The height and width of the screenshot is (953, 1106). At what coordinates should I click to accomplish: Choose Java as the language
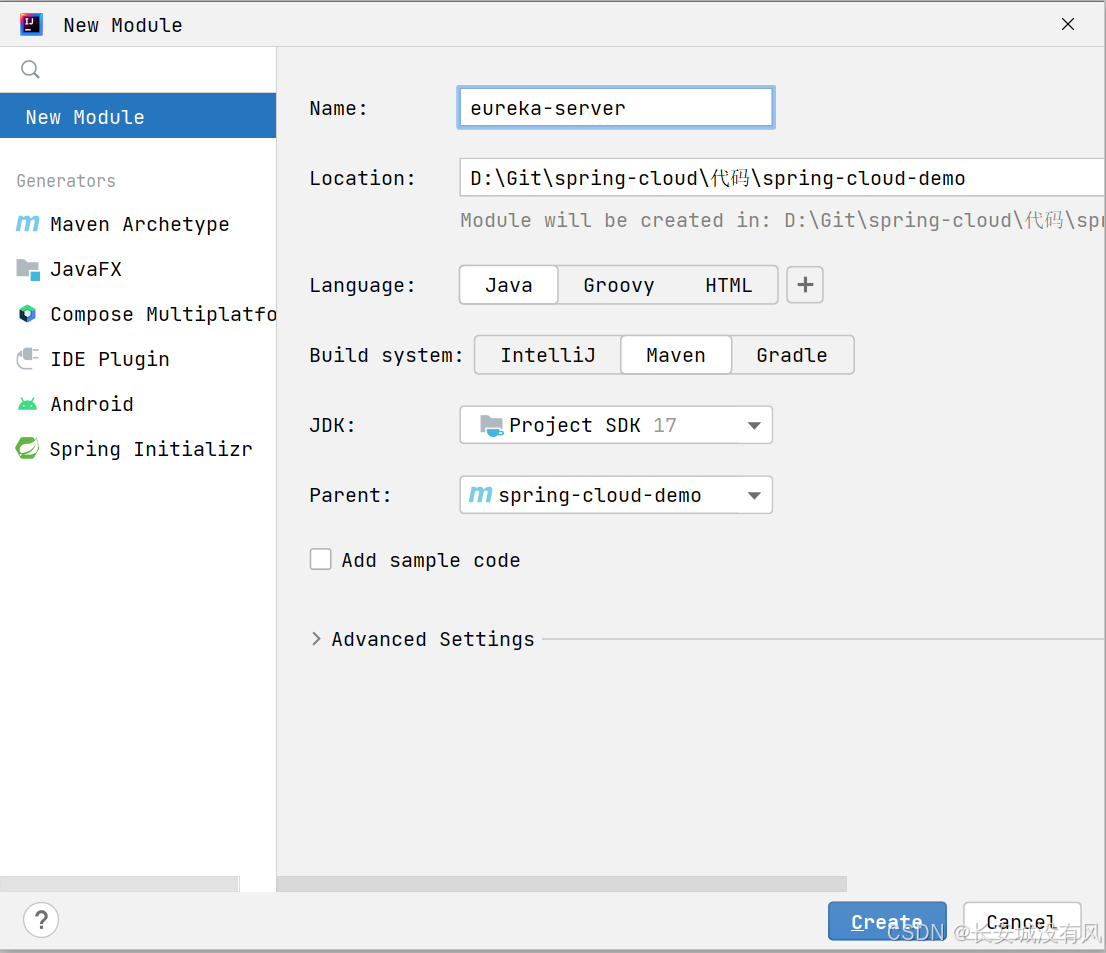click(509, 285)
